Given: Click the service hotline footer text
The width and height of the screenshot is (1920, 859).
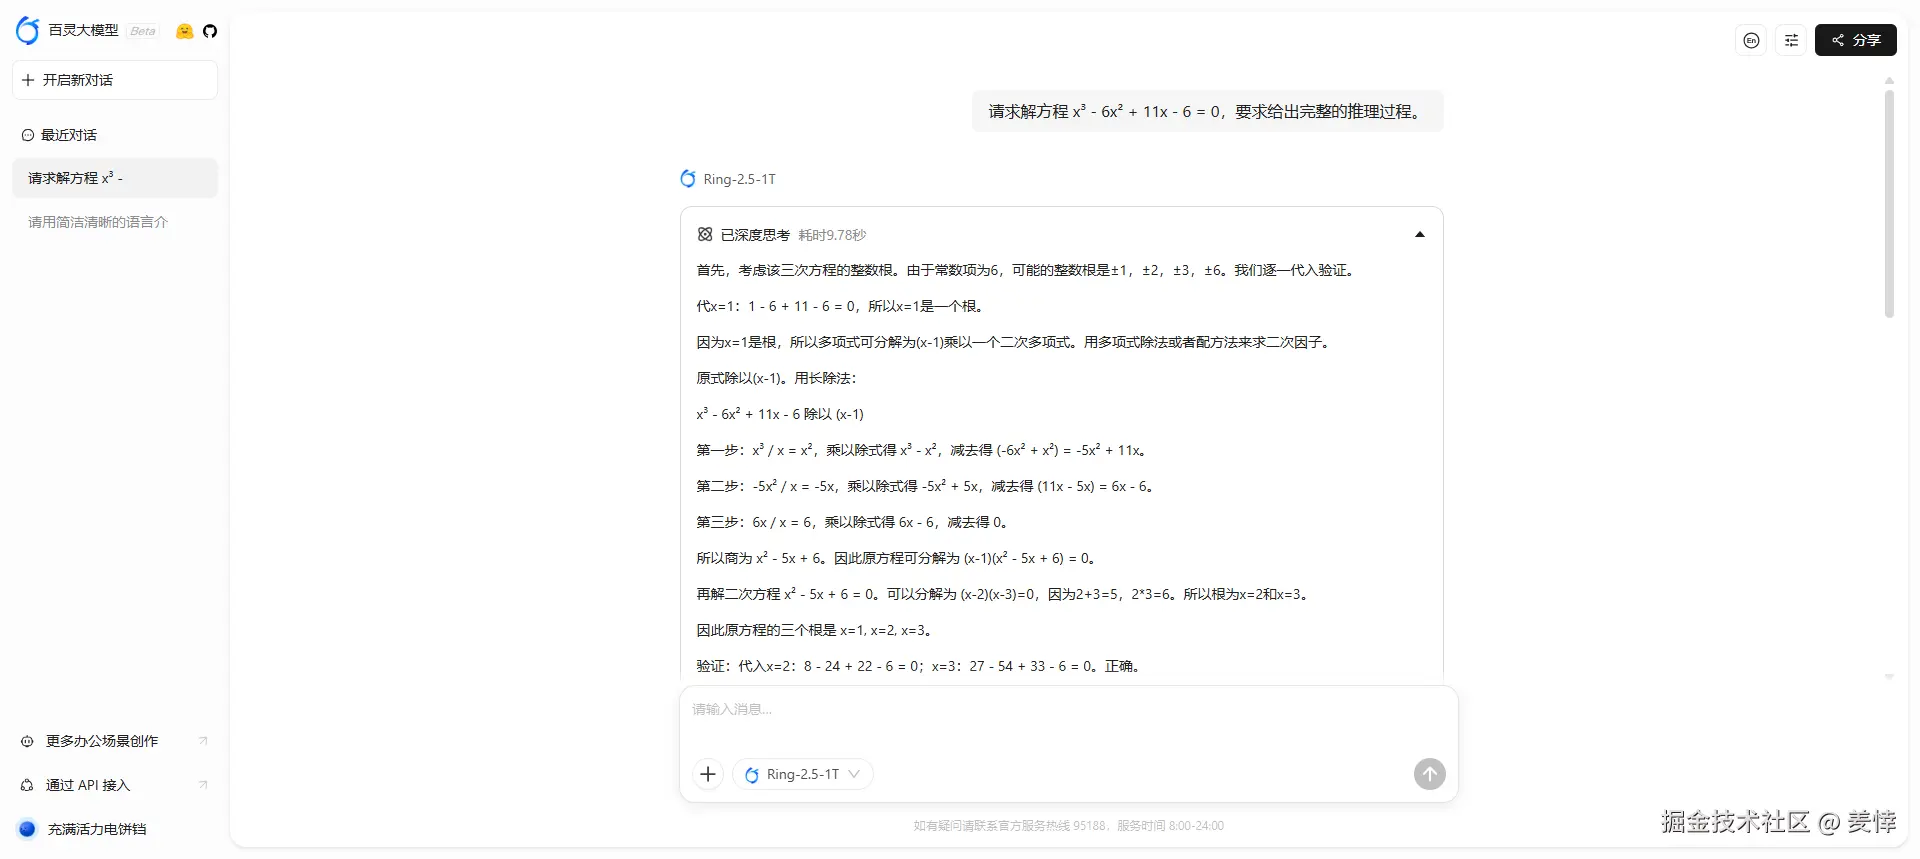Looking at the screenshot, I should click(x=1068, y=826).
